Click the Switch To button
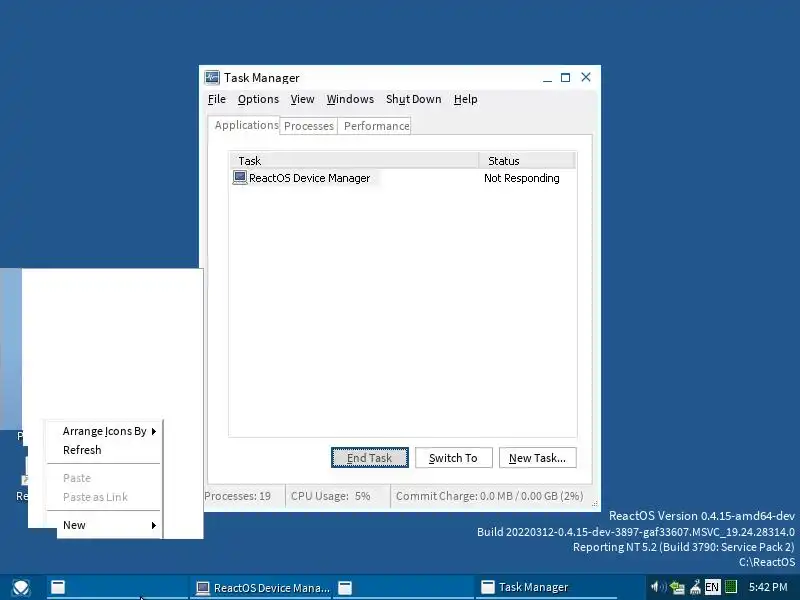Screen dimensions: 800x600 pyautogui.click(x=454, y=458)
